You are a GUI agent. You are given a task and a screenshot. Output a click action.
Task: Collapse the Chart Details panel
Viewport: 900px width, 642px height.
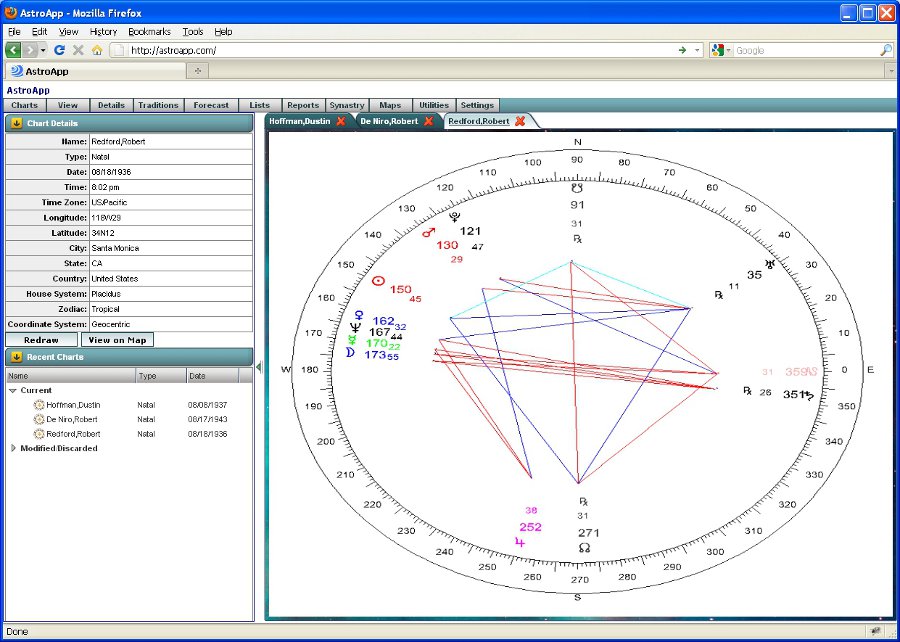point(17,123)
